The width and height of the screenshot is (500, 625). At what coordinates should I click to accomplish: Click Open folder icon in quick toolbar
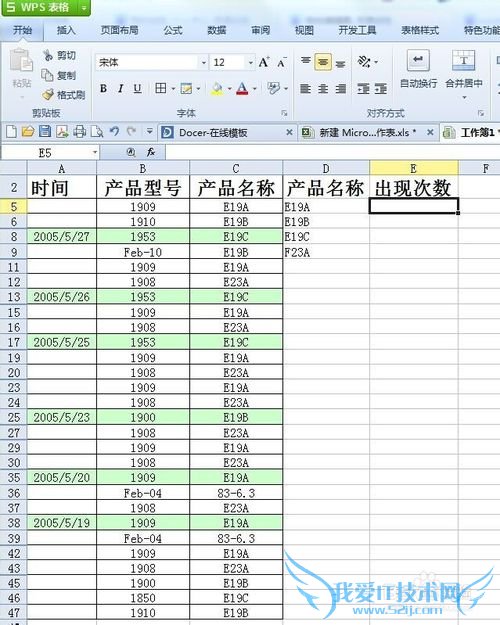[x=28, y=132]
